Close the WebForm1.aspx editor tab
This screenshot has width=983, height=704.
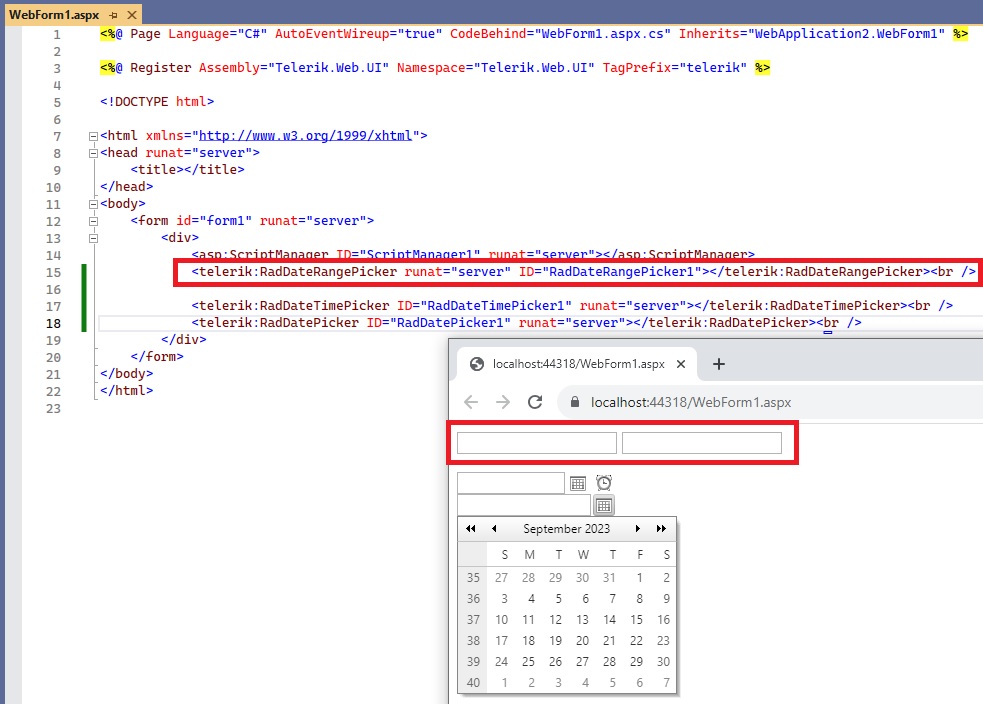tap(131, 16)
